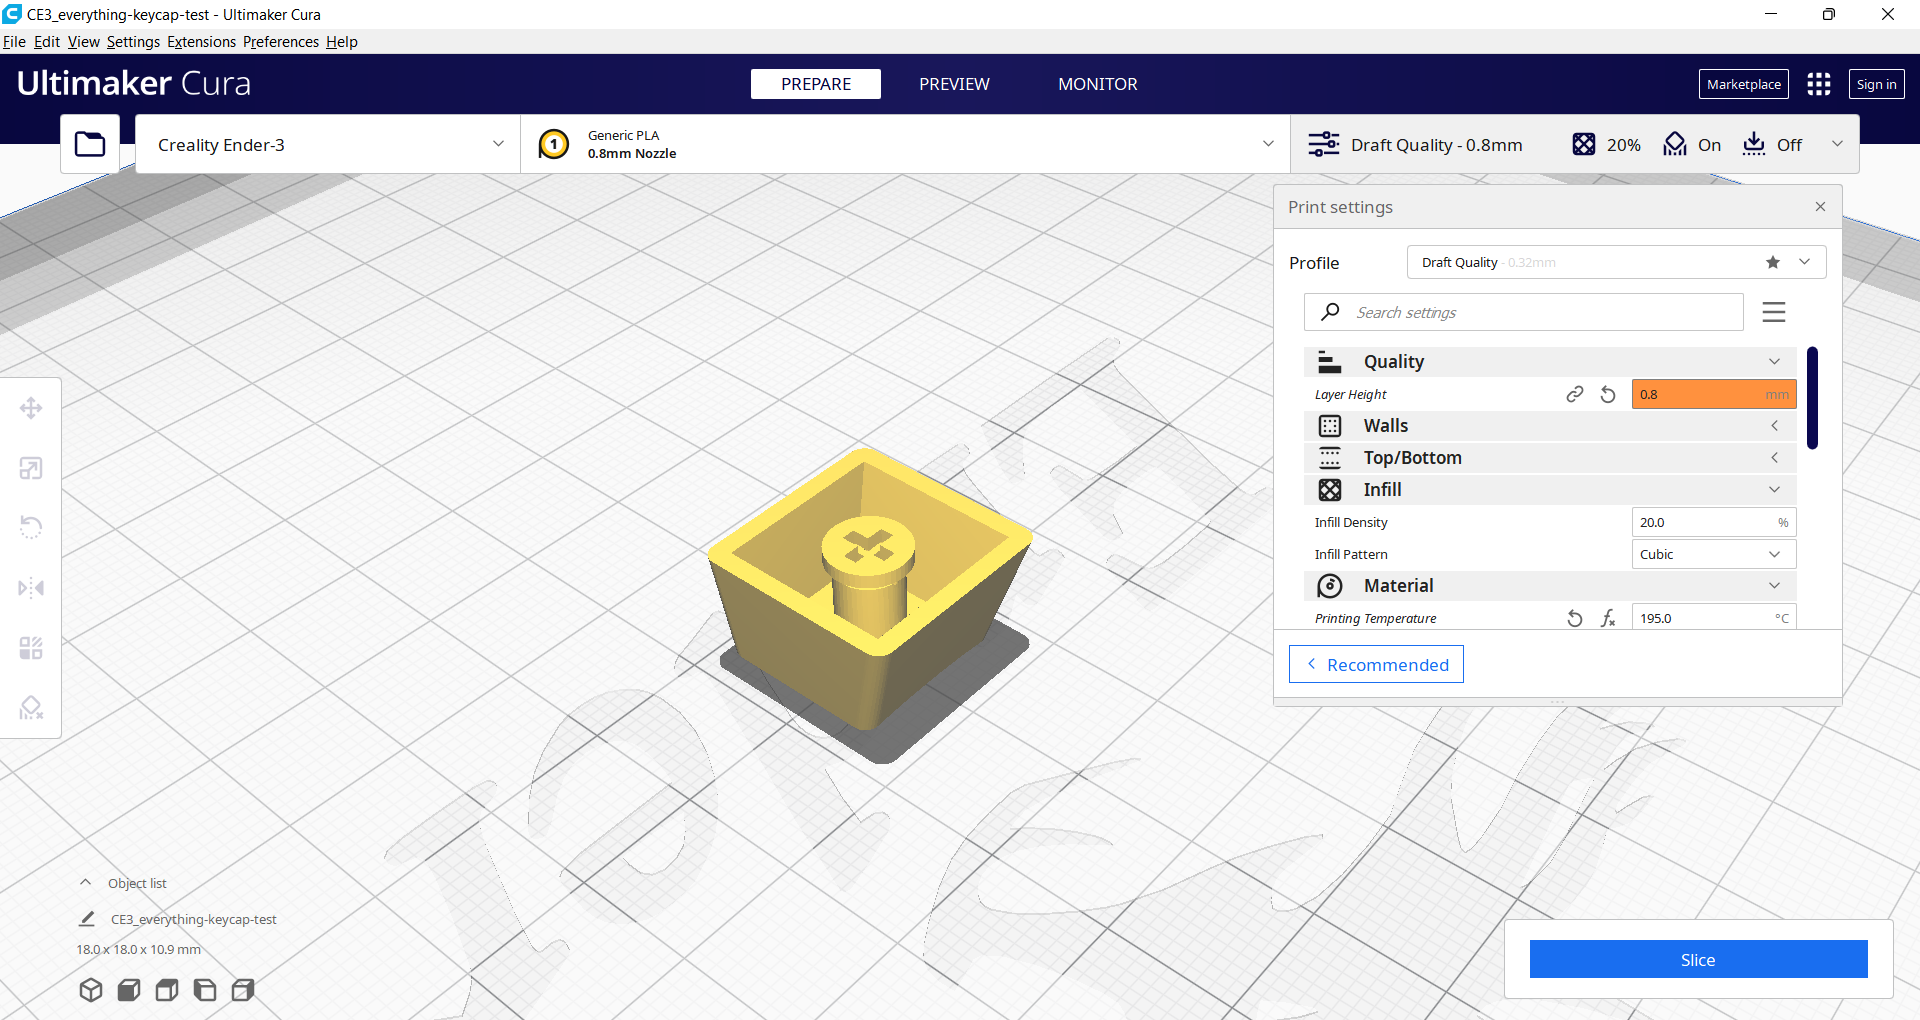Image resolution: width=1920 pixels, height=1020 pixels.
Task: Switch to the PREVIEW tab
Action: point(954,84)
